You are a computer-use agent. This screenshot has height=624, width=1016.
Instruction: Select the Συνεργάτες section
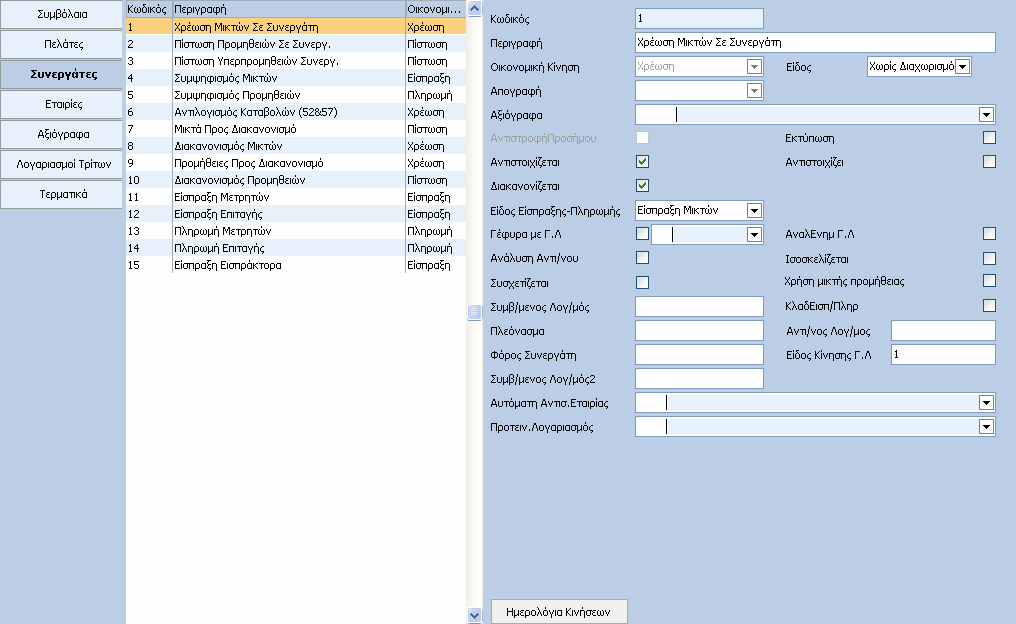[62, 74]
